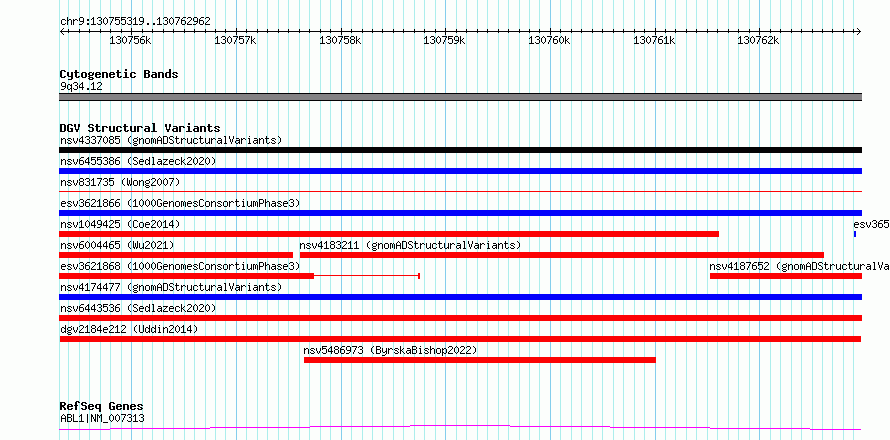Viewport: 890px width, 440px height.
Task: Select the nsv4187652 variant label
Action: pyautogui.click(x=799, y=266)
